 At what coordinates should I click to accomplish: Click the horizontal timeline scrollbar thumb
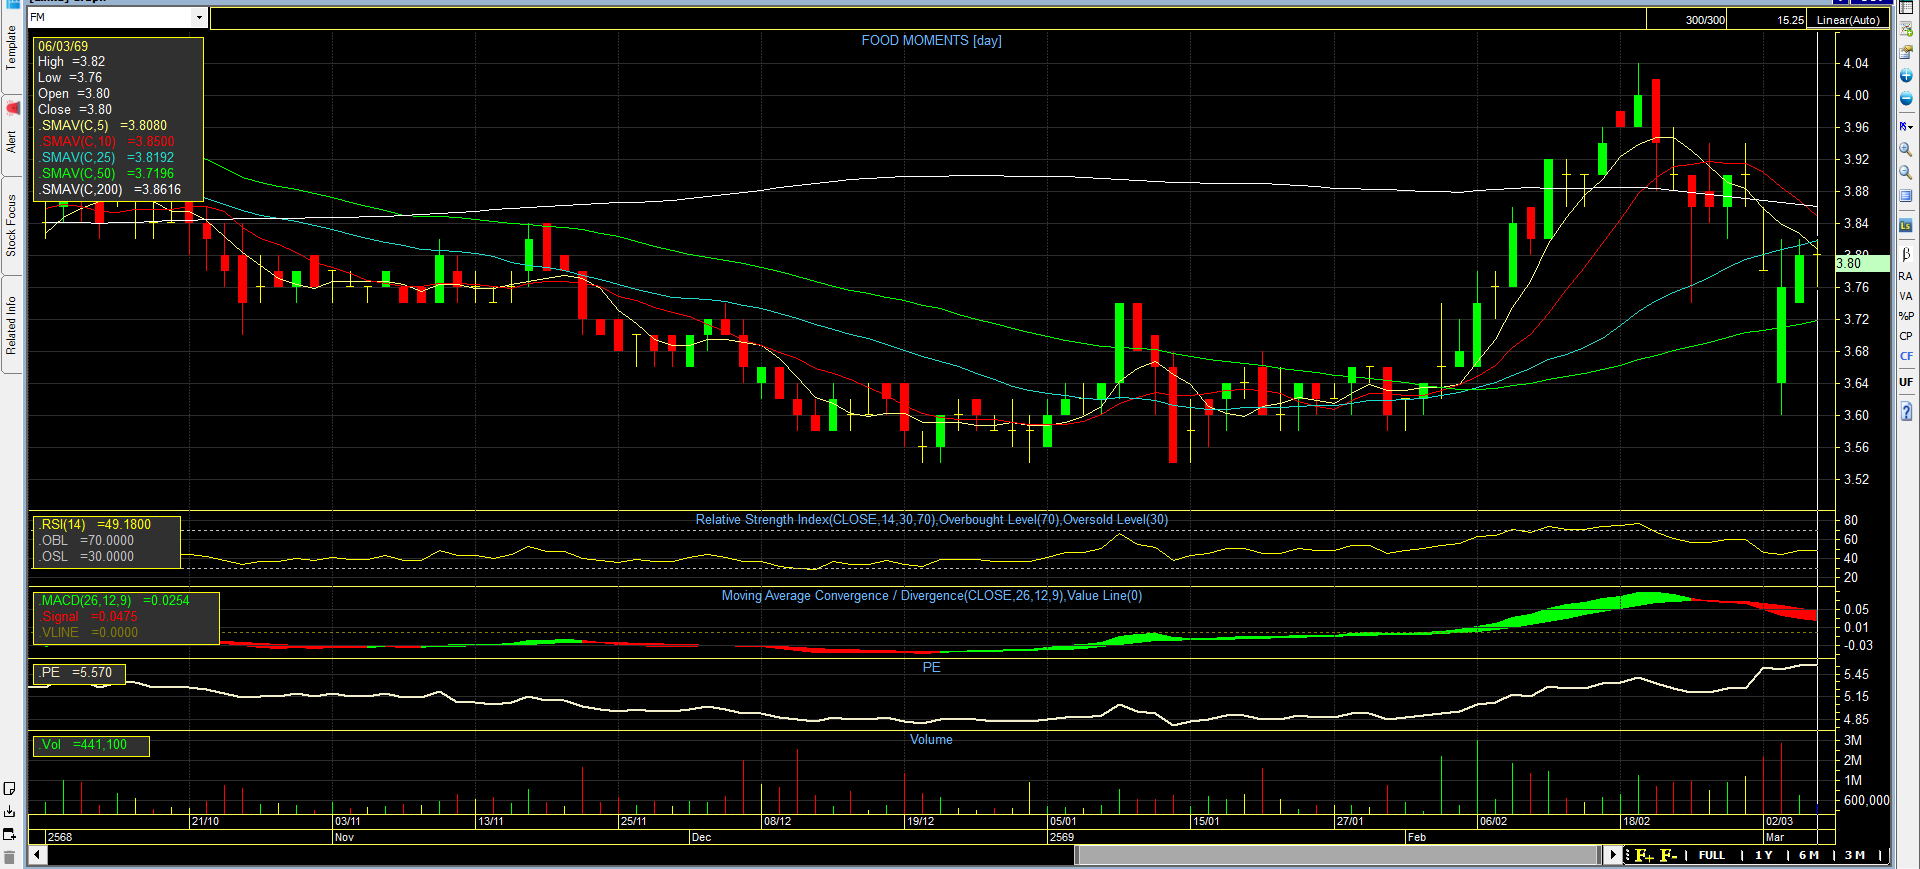(x=1338, y=855)
